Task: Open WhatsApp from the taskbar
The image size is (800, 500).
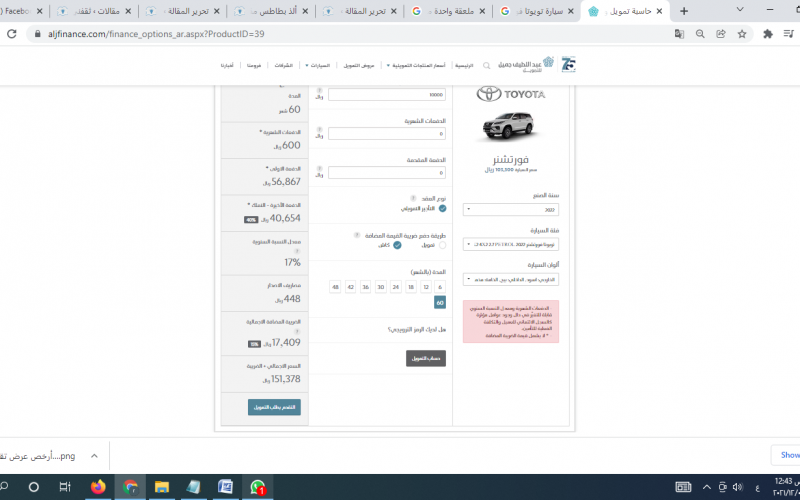Action: coord(258,487)
